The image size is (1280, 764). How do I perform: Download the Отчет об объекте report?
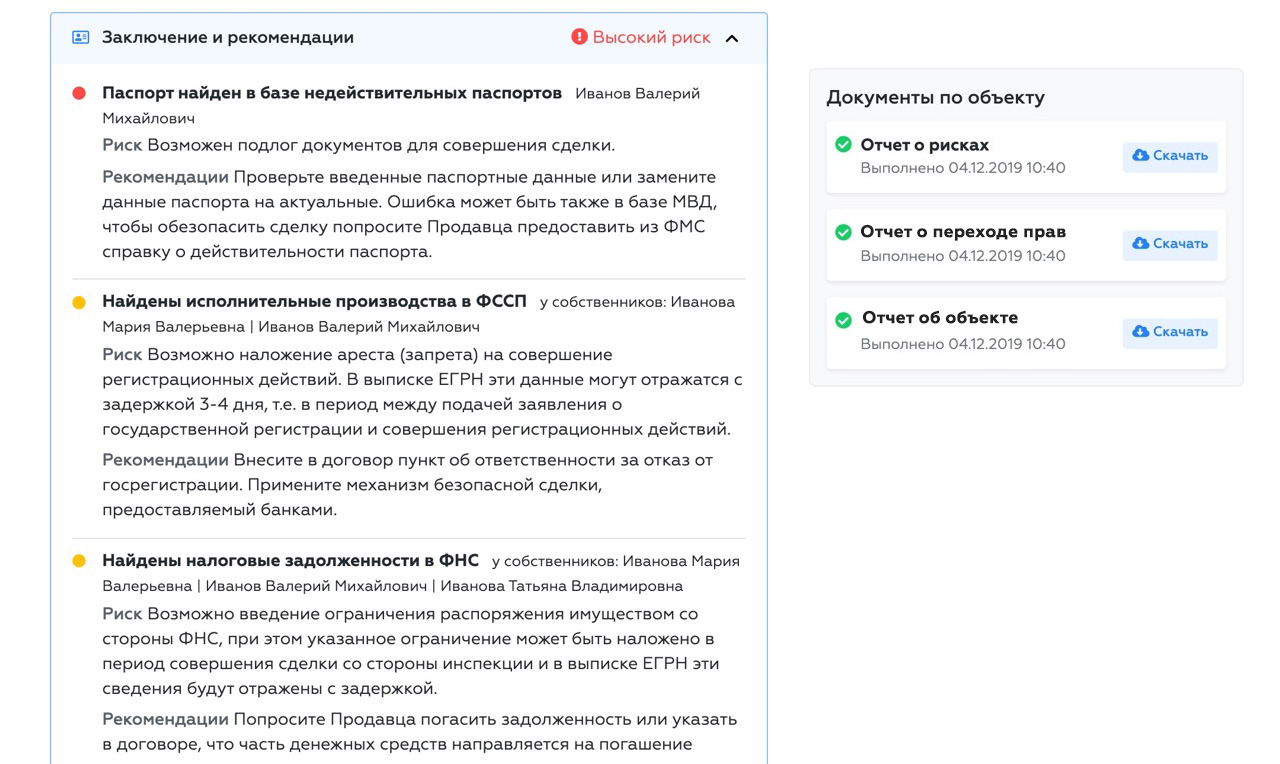tap(1169, 332)
